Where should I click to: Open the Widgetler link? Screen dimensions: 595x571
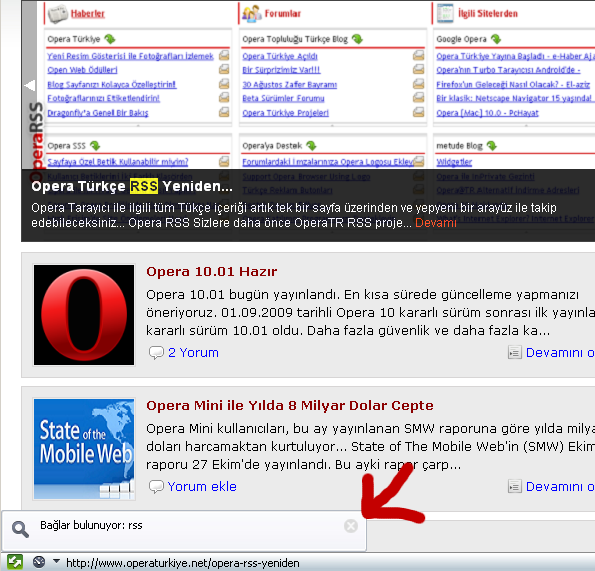pos(454,162)
